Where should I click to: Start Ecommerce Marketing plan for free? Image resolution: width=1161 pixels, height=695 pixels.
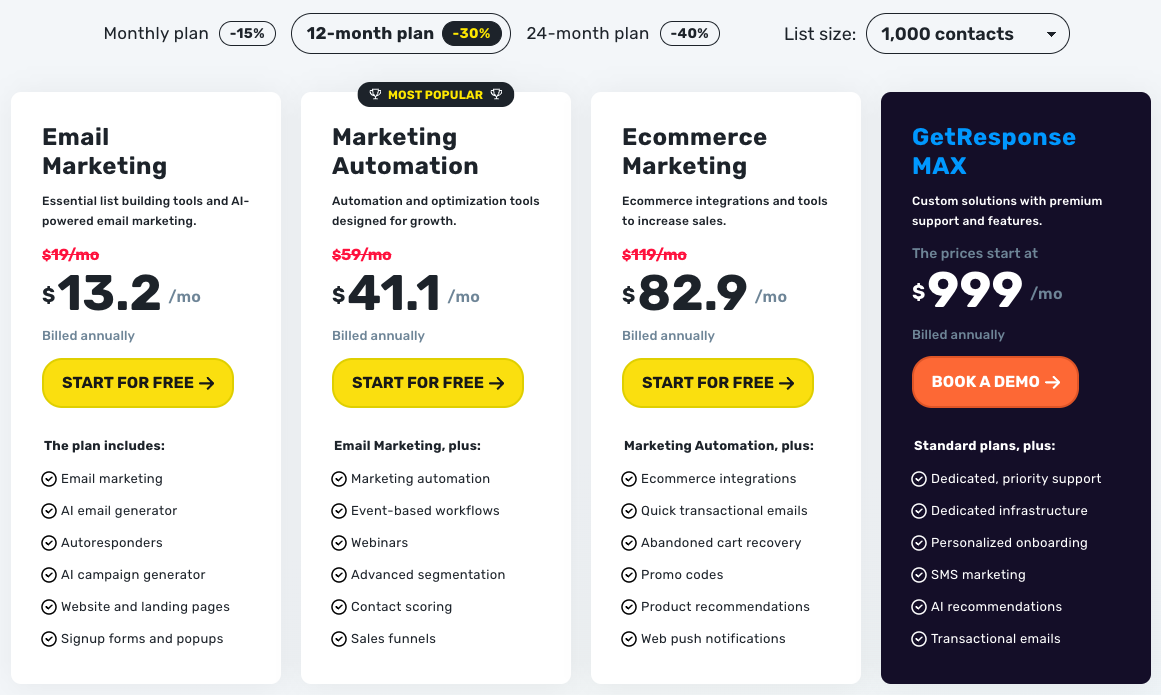pyautogui.click(x=718, y=383)
